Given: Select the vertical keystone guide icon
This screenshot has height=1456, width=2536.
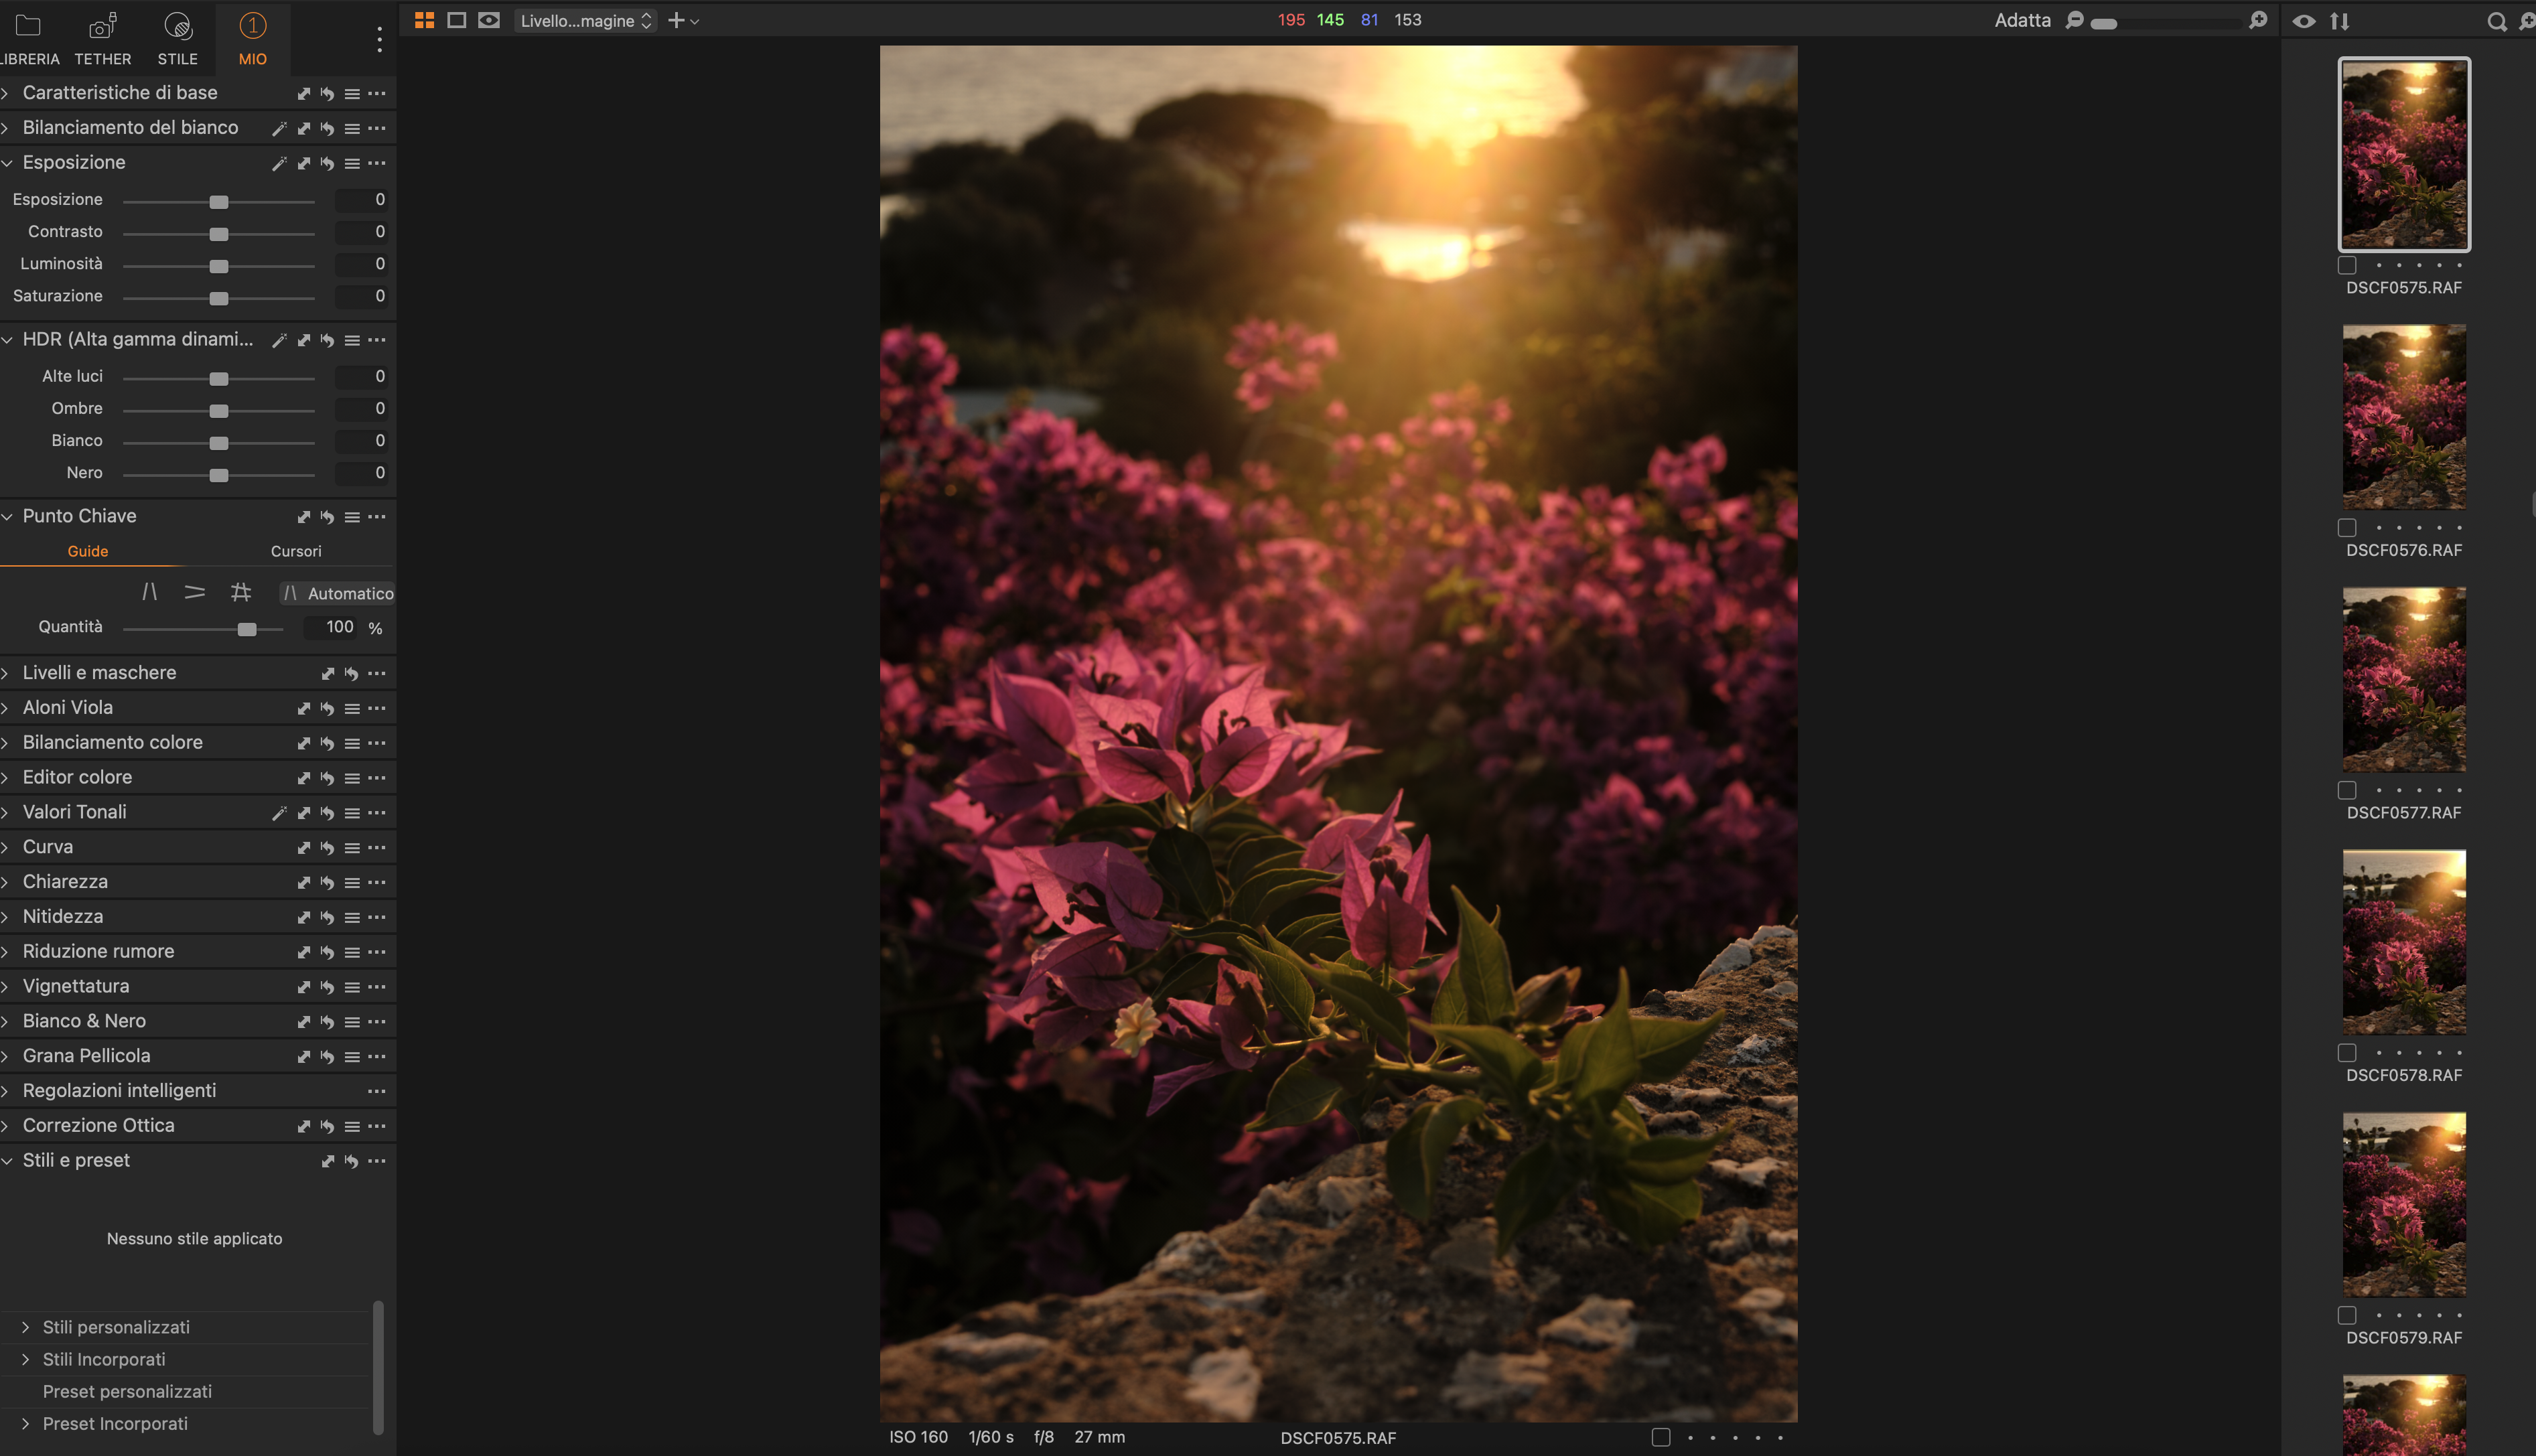Looking at the screenshot, I should (150, 592).
